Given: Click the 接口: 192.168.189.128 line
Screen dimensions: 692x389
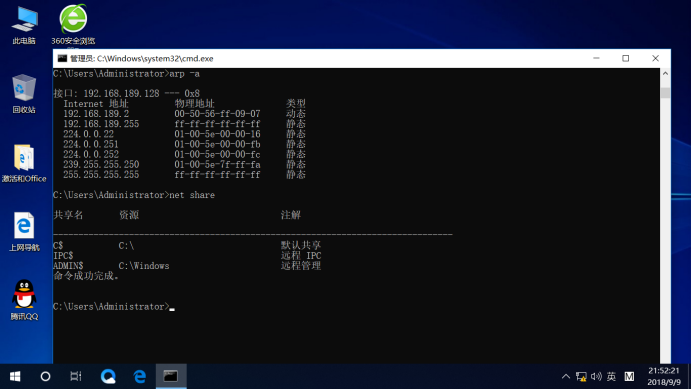Looking at the screenshot, I should [126, 94].
